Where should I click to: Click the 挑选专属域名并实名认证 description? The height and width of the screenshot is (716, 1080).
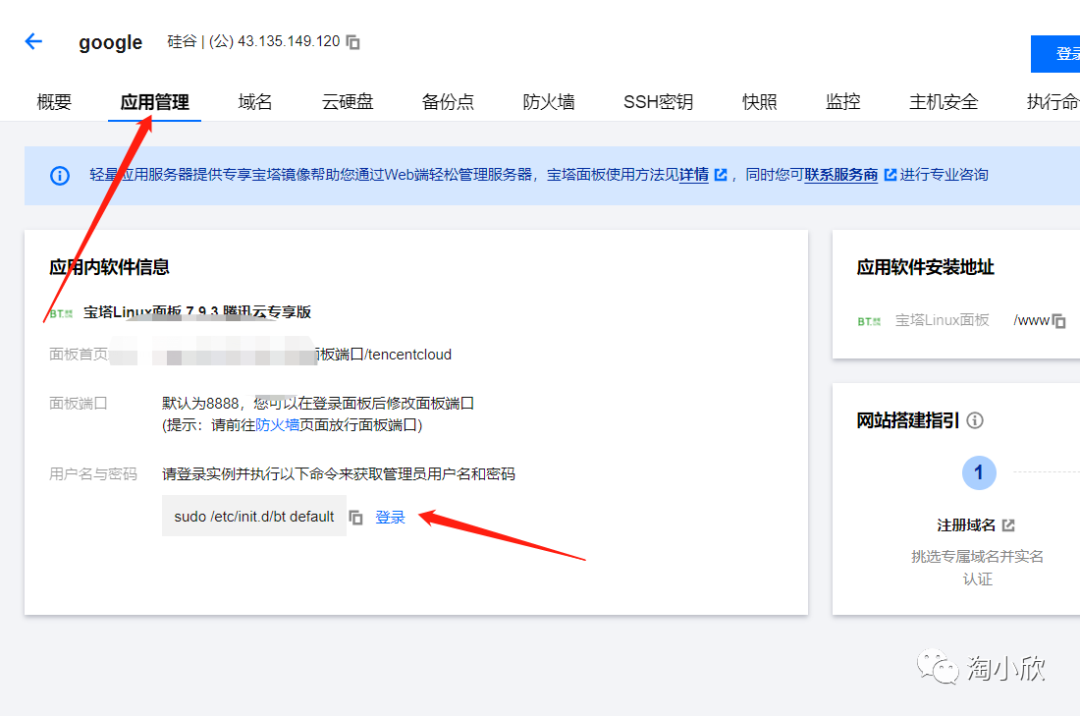(x=977, y=567)
